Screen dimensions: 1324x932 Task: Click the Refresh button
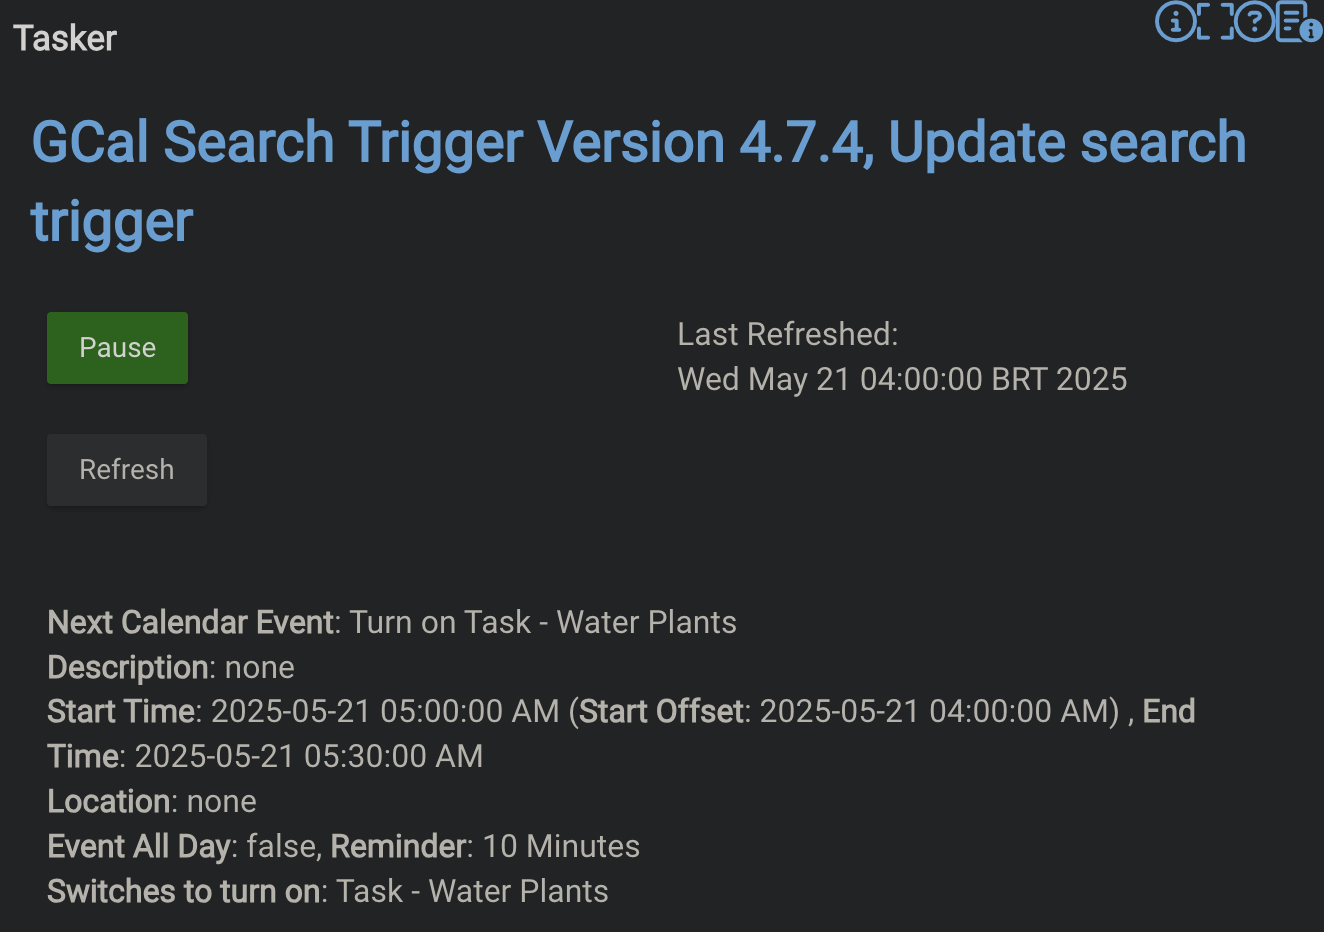127,470
